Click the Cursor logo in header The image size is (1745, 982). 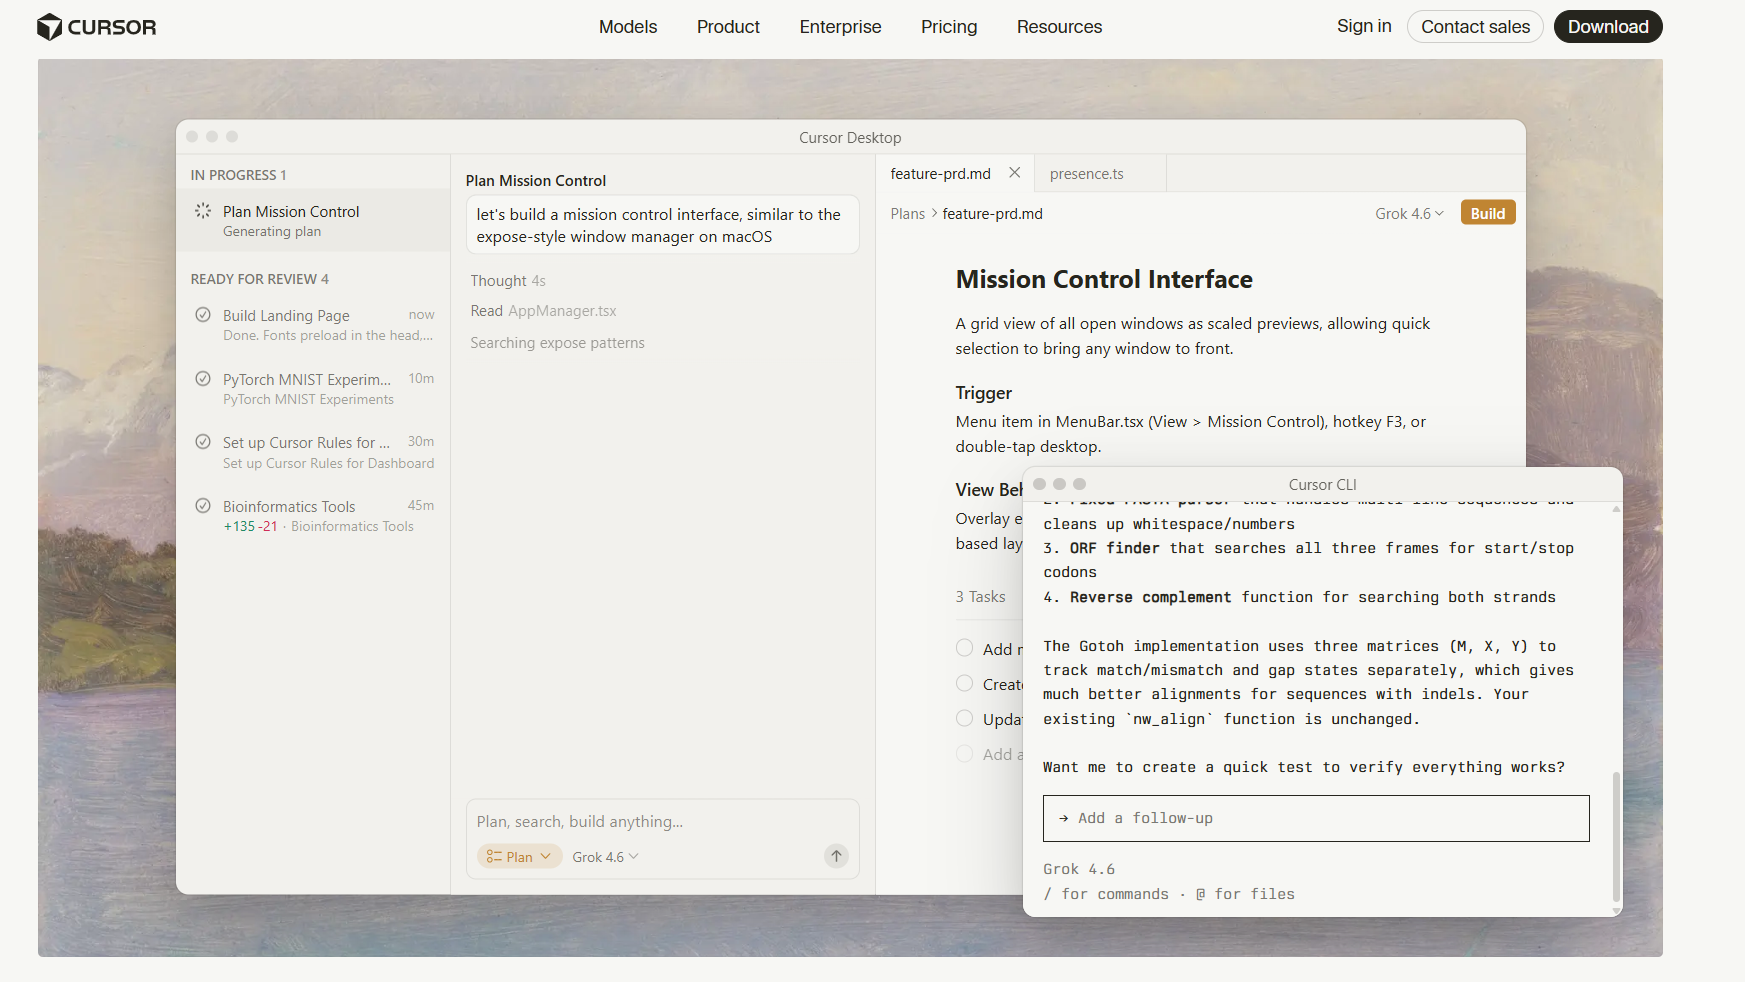coord(96,27)
